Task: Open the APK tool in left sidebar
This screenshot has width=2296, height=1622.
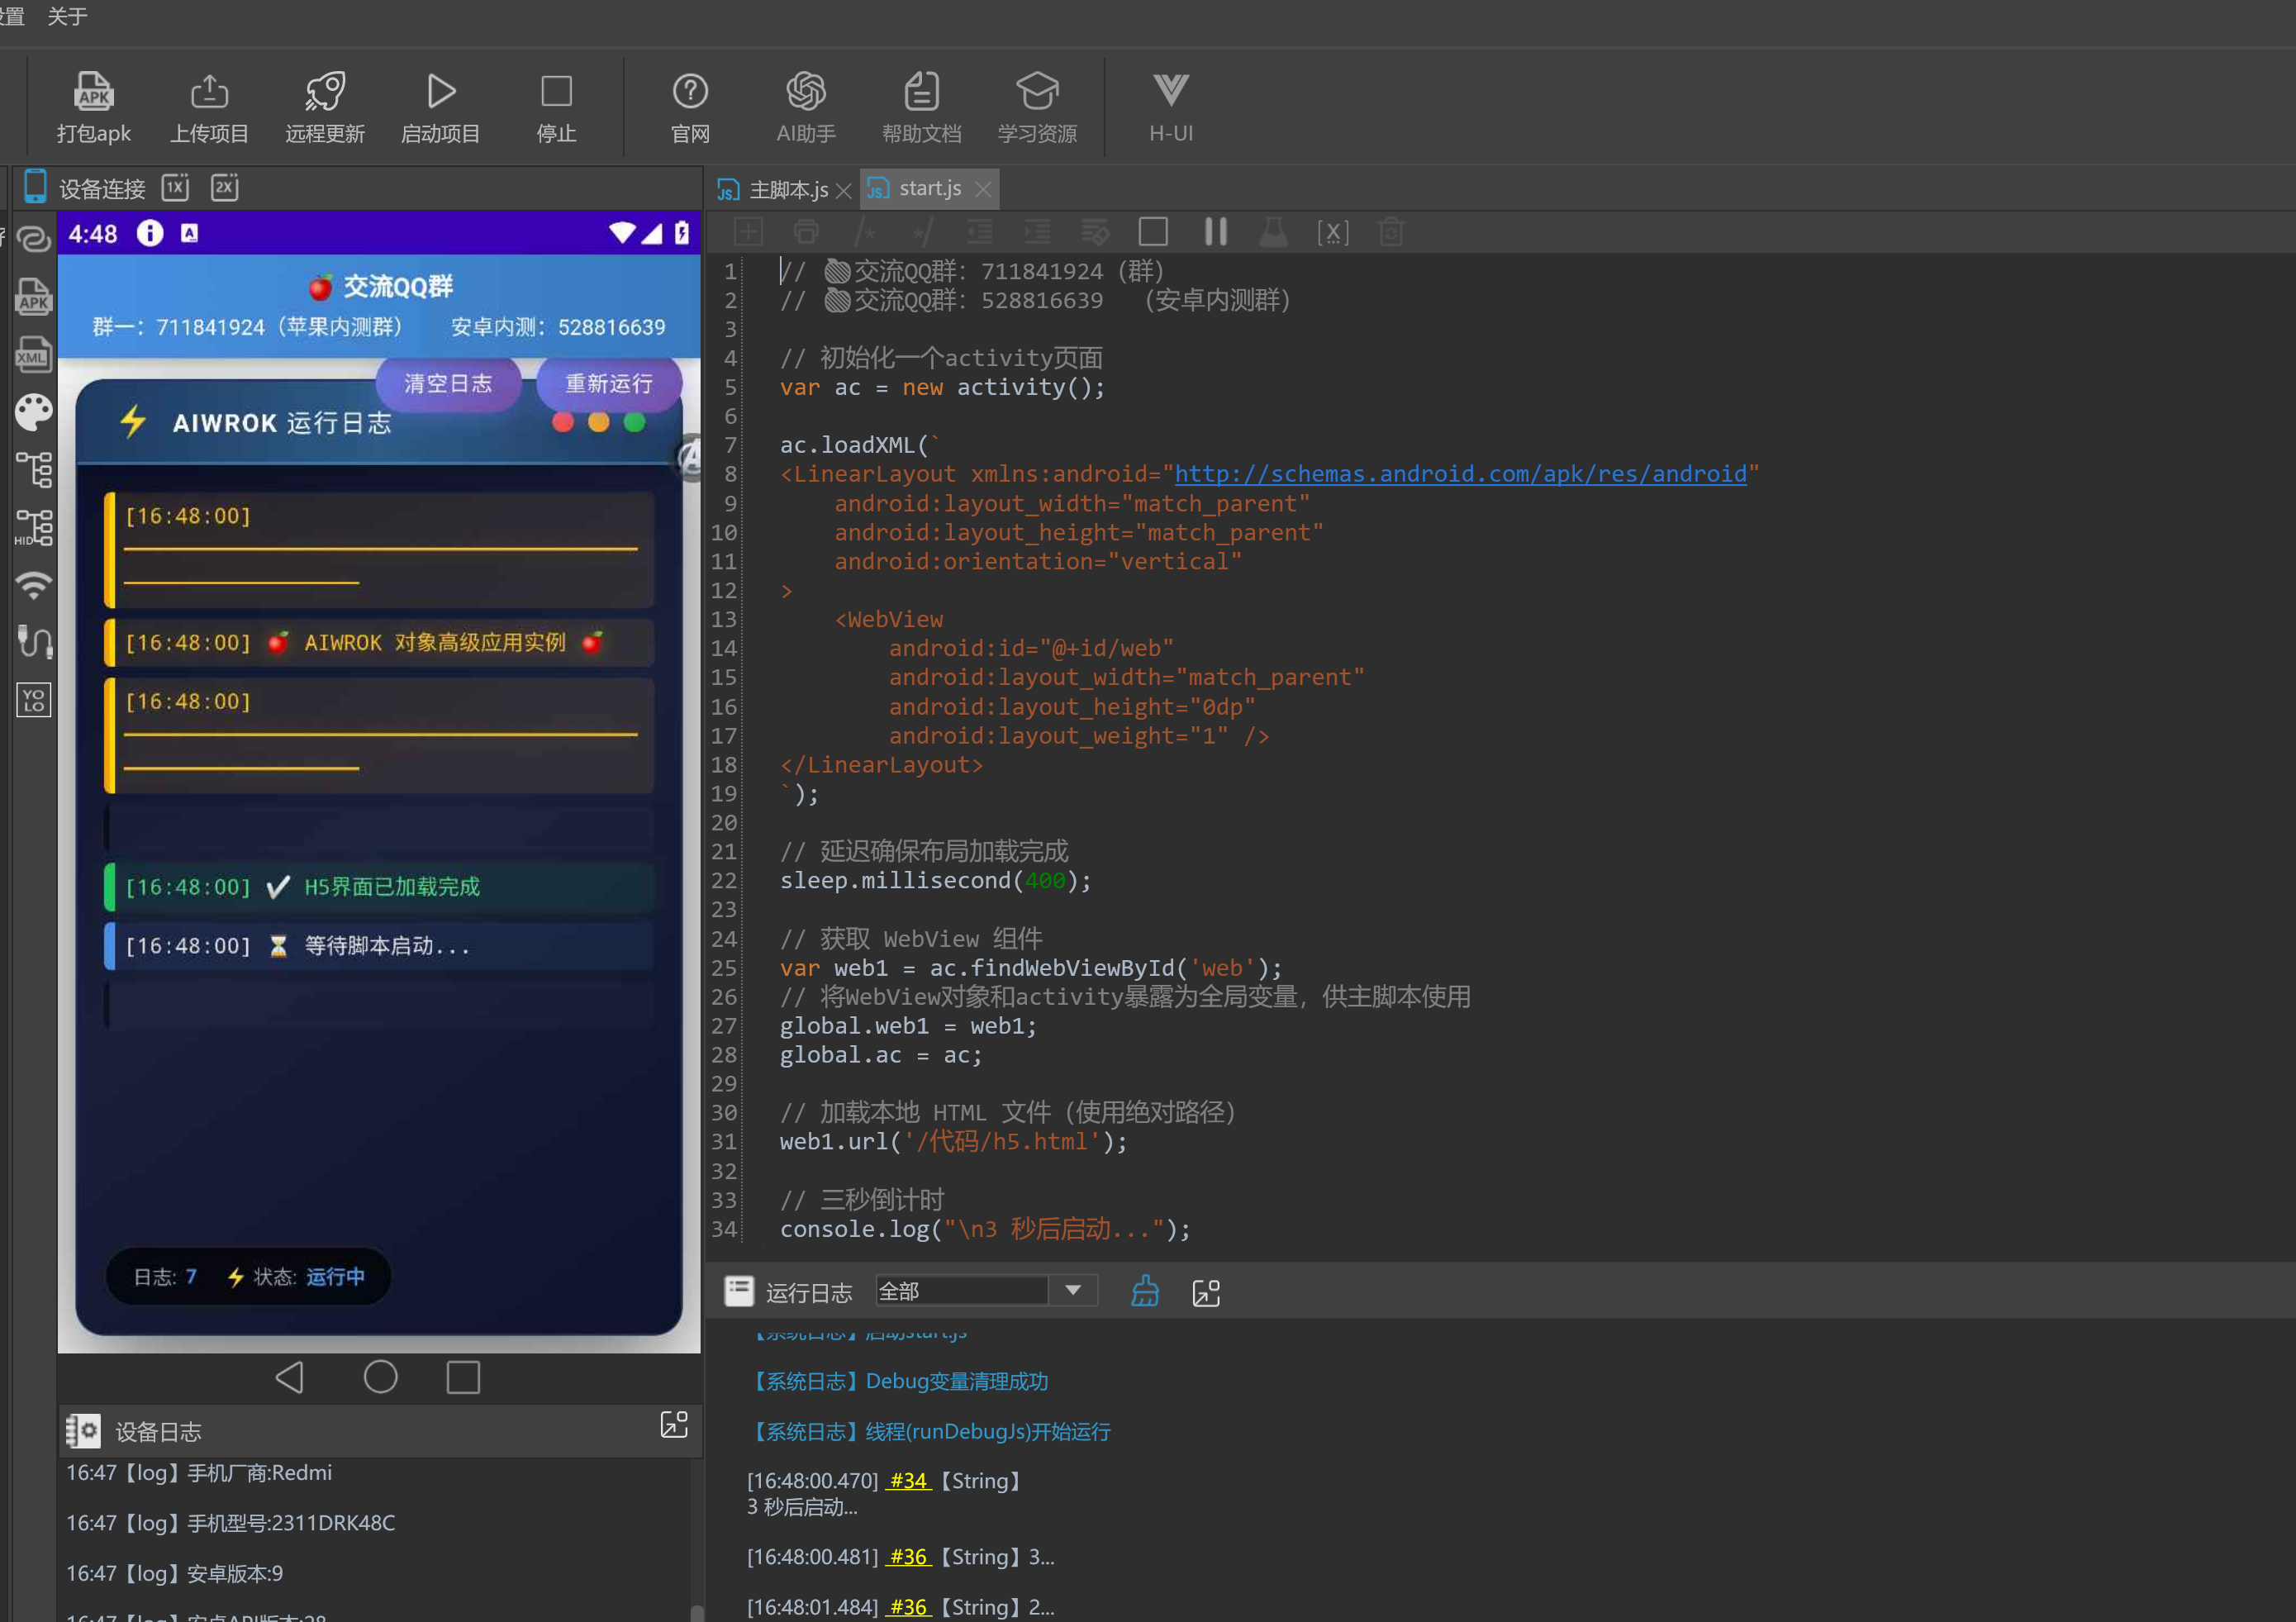Action: [x=34, y=297]
